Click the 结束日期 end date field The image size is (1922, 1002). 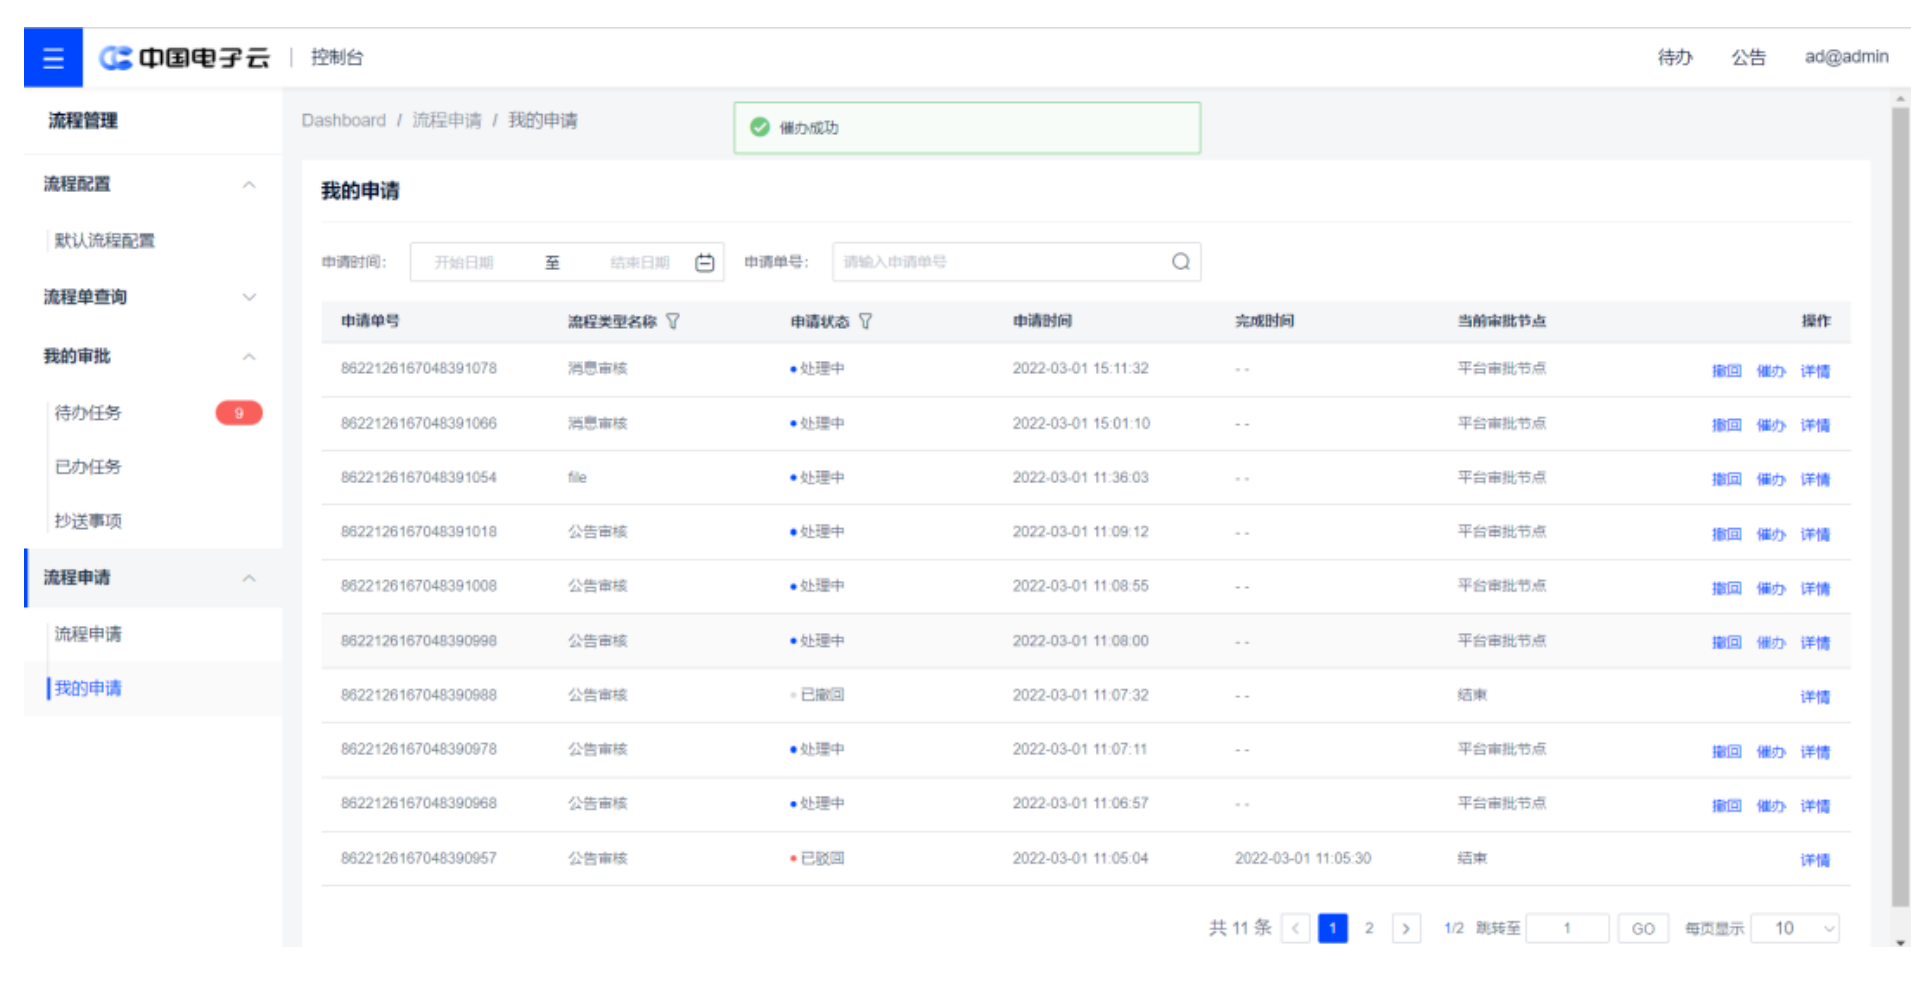tap(640, 262)
